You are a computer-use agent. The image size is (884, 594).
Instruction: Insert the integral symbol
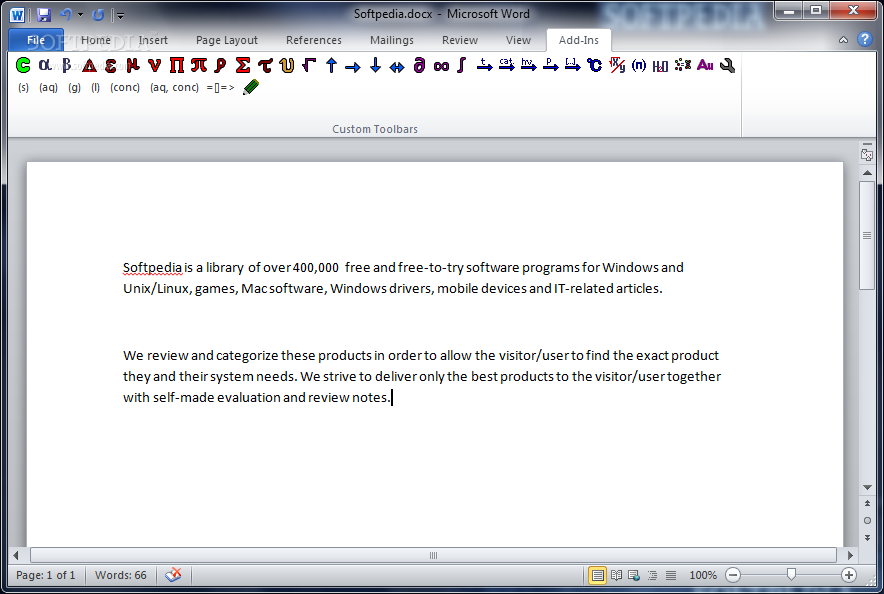462,65
